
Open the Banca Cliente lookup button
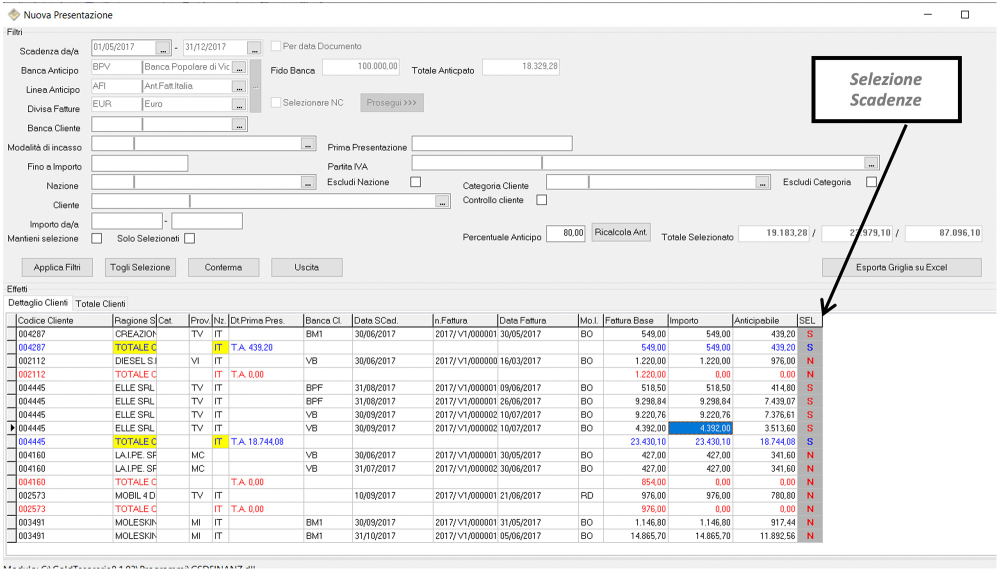click(x=239, y=125)
